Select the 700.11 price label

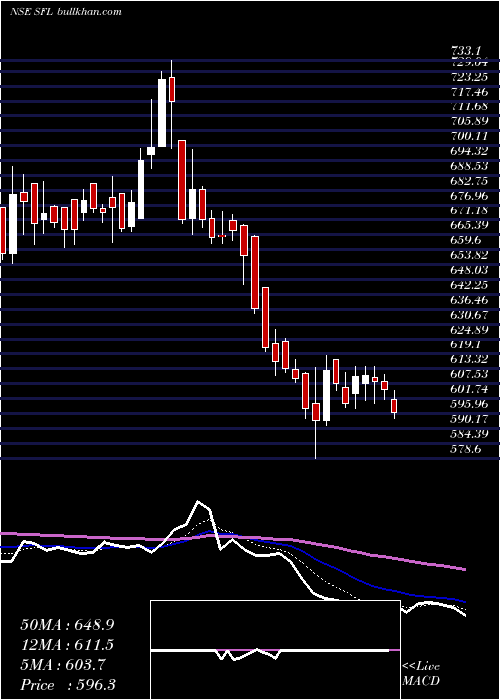click(x=468, y=137)
